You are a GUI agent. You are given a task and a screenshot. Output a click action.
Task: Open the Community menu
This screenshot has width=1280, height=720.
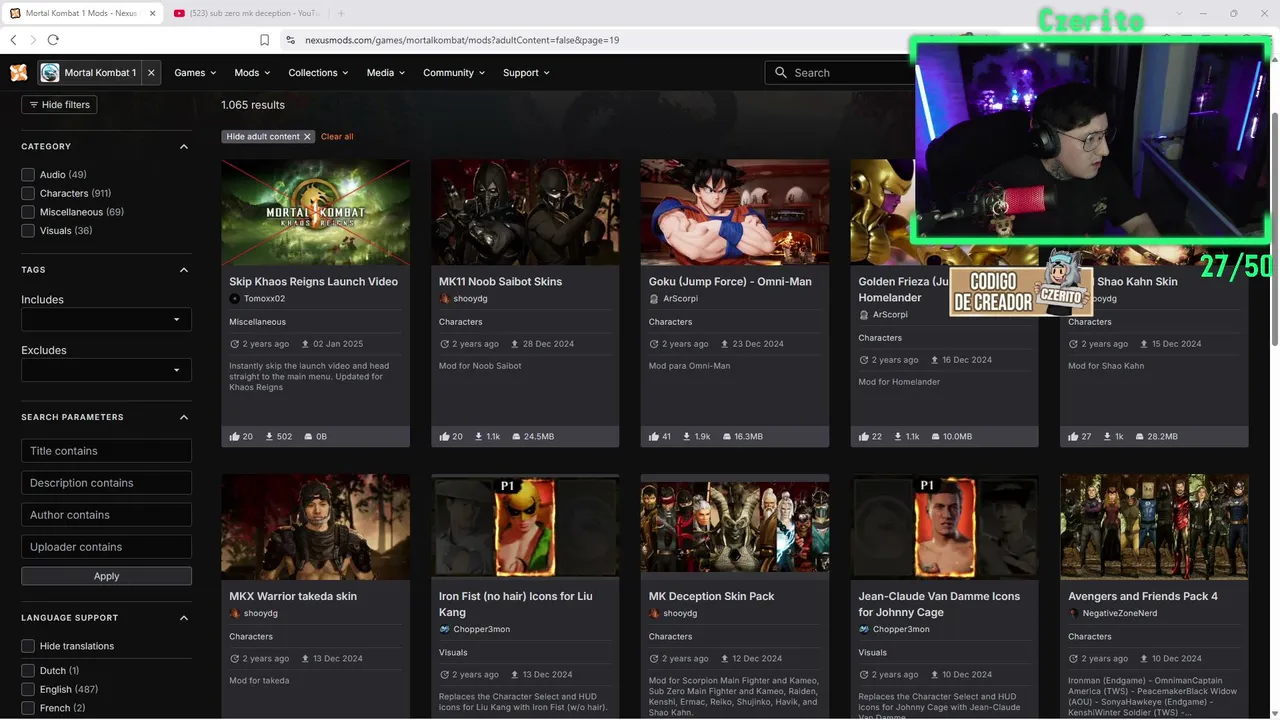[x=454, y=73]
